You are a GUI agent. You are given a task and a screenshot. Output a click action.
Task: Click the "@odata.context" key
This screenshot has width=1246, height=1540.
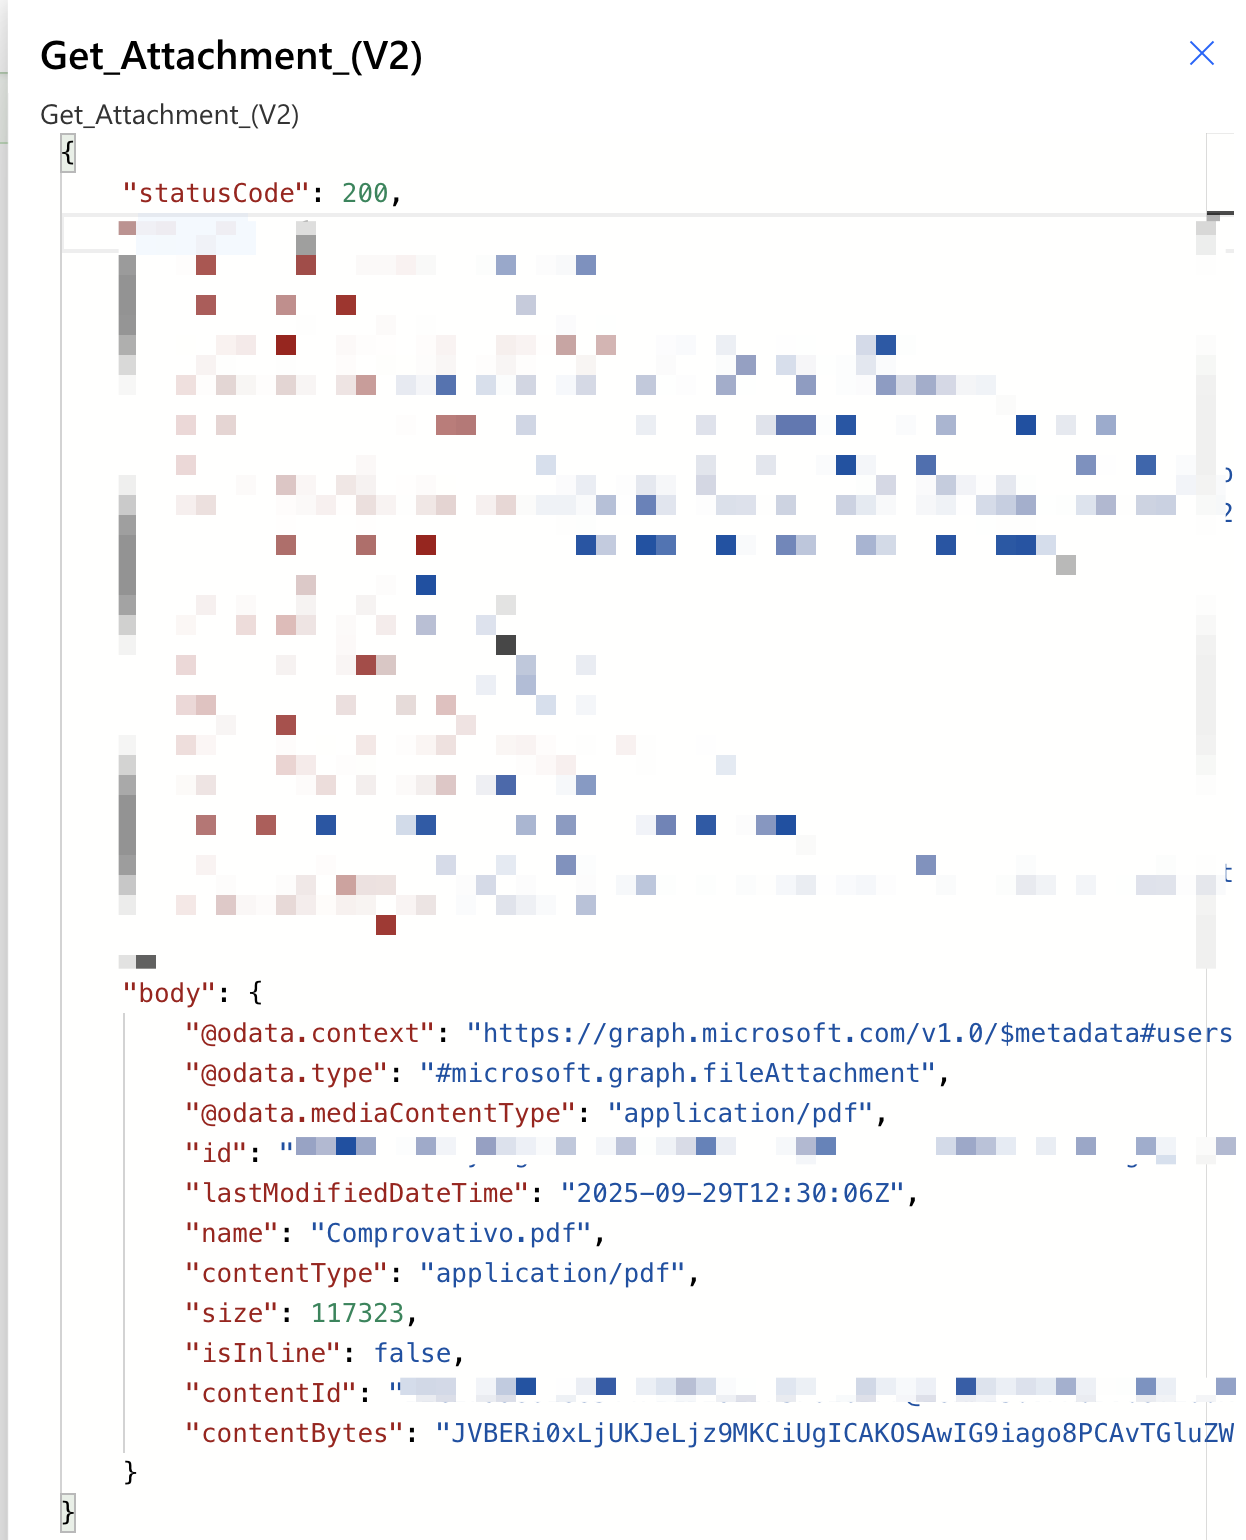point(310,1033)
